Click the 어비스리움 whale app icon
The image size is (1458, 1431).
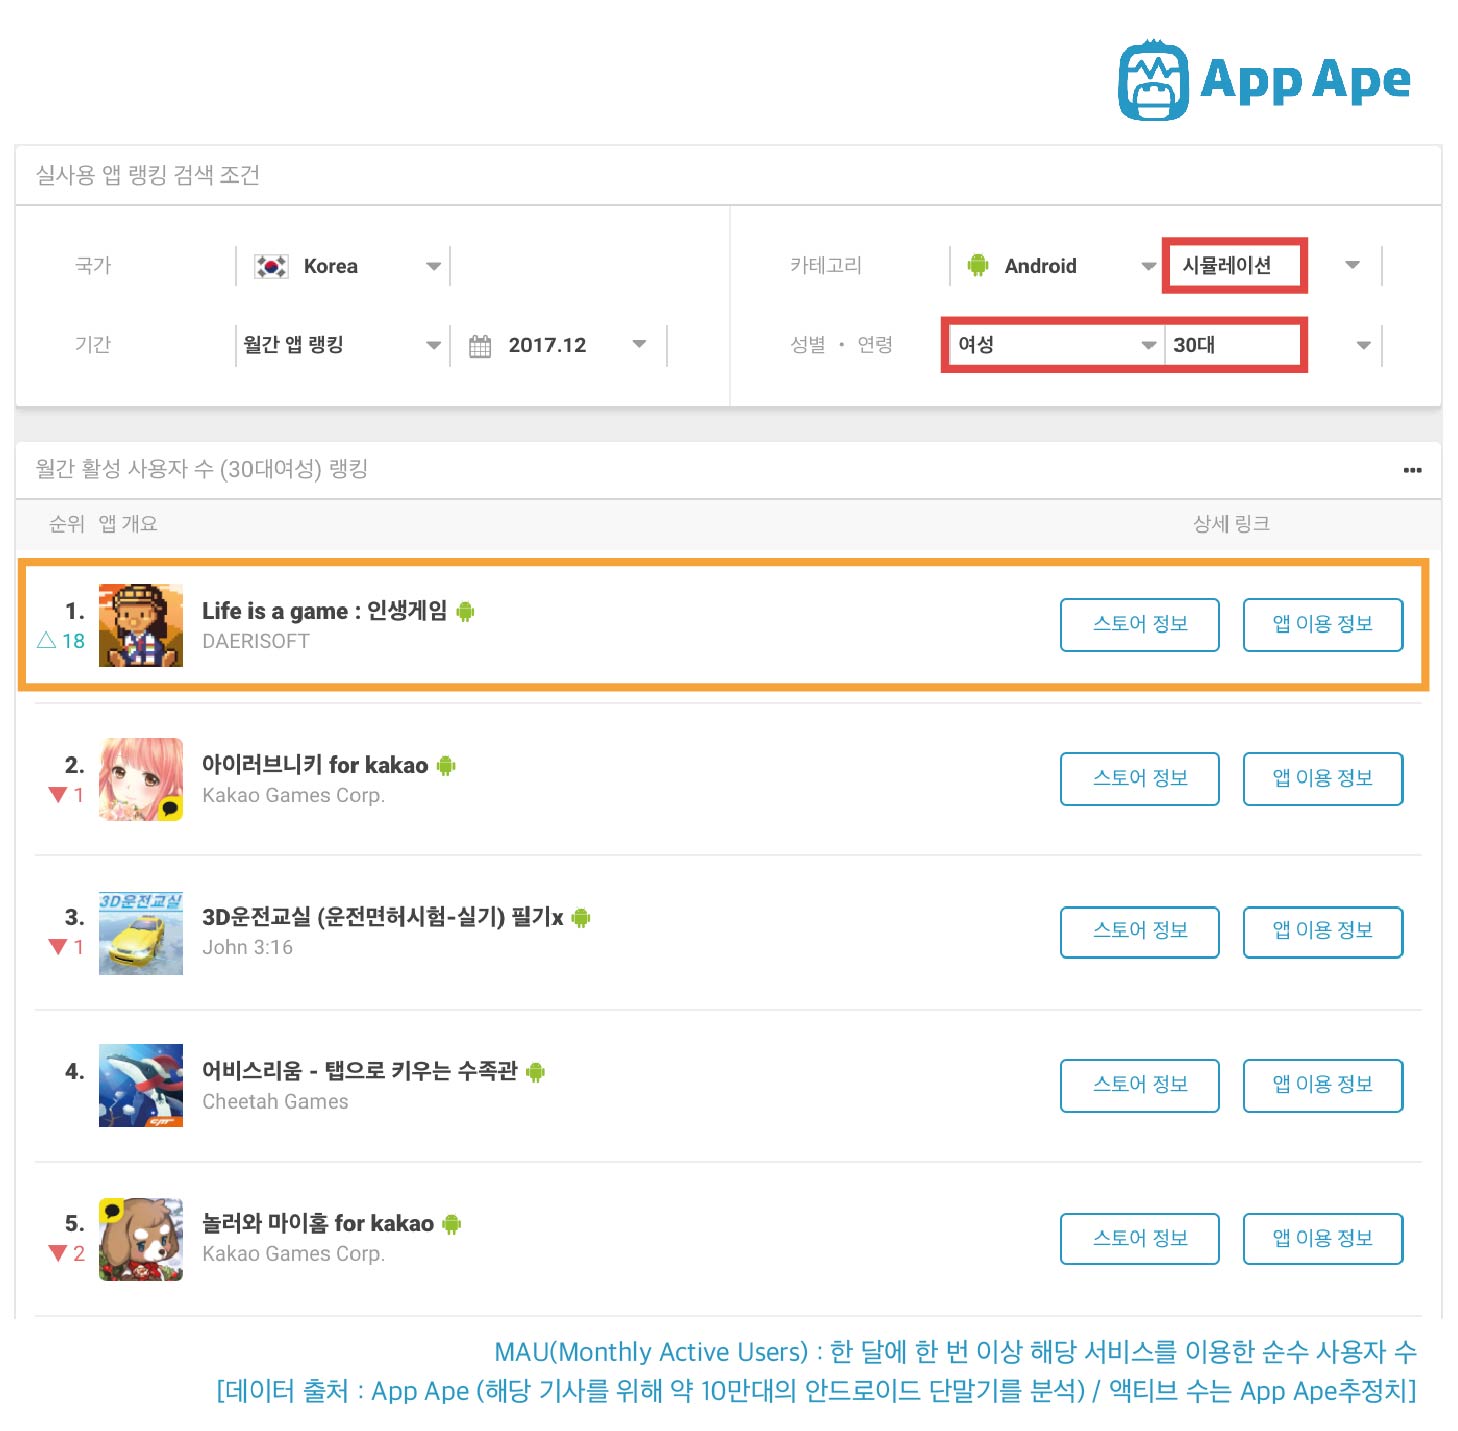(141, 1085)
